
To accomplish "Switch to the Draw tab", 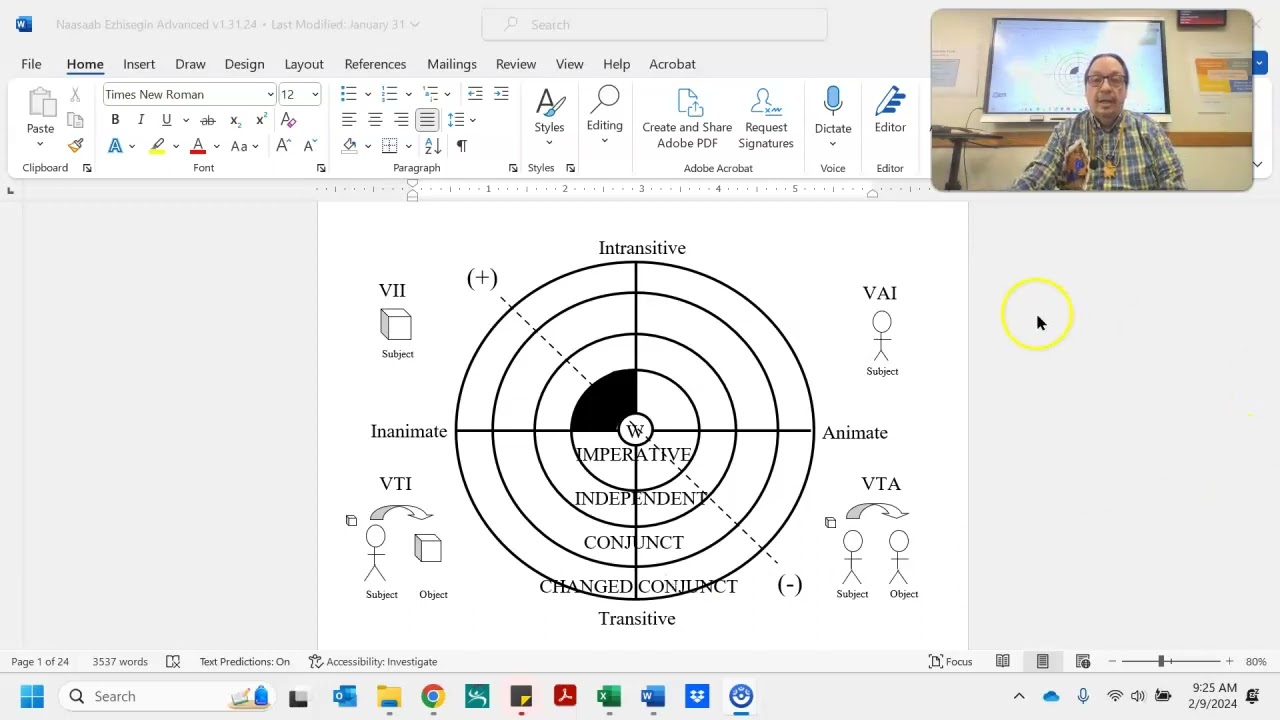I will click(x=190, y=64).
